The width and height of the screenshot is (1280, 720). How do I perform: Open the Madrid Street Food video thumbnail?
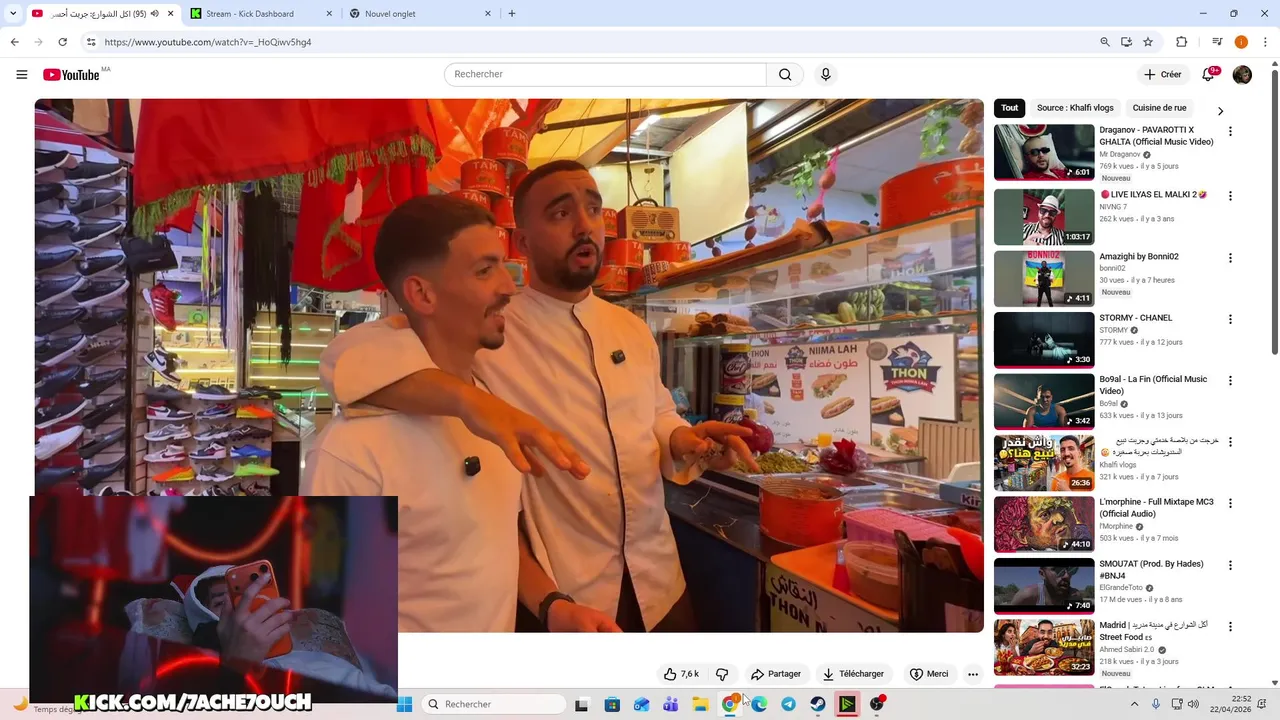1044,647
